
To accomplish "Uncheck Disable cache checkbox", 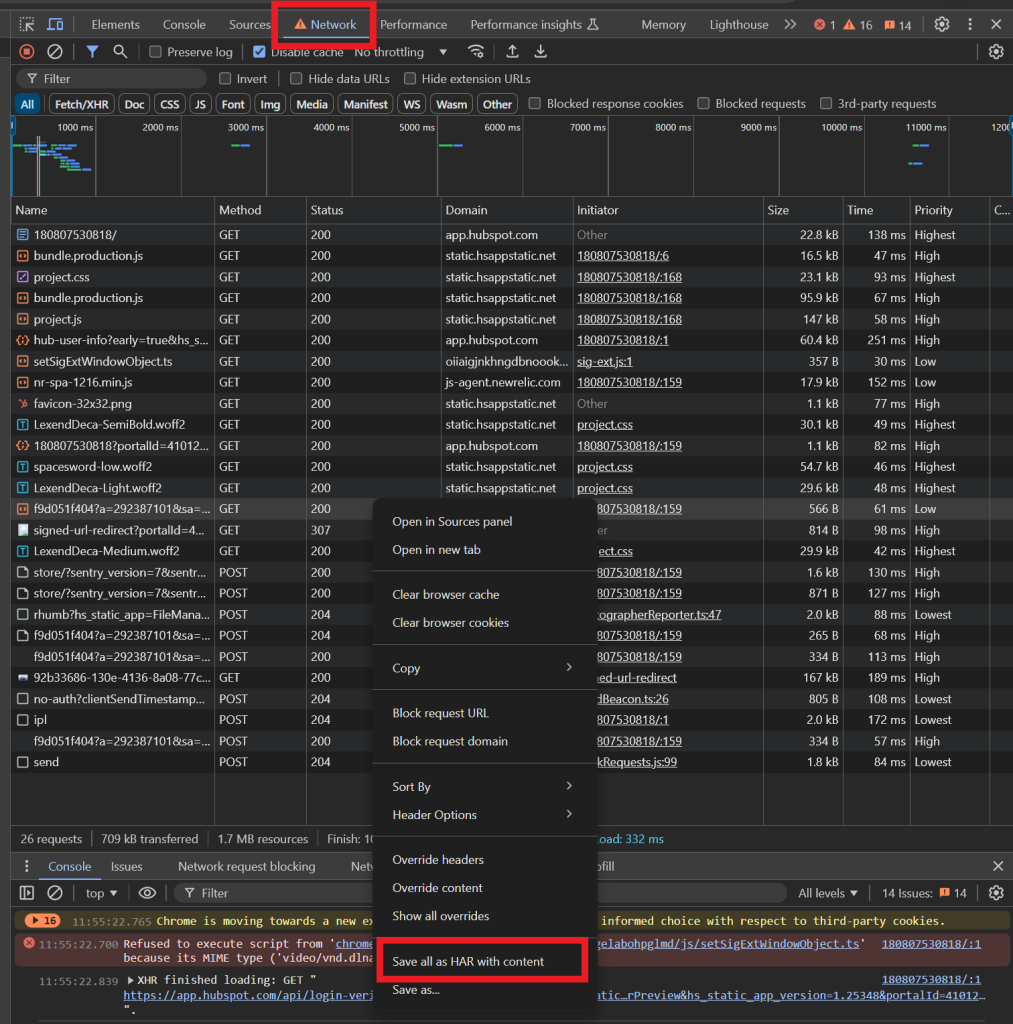I will pos(259,52).
